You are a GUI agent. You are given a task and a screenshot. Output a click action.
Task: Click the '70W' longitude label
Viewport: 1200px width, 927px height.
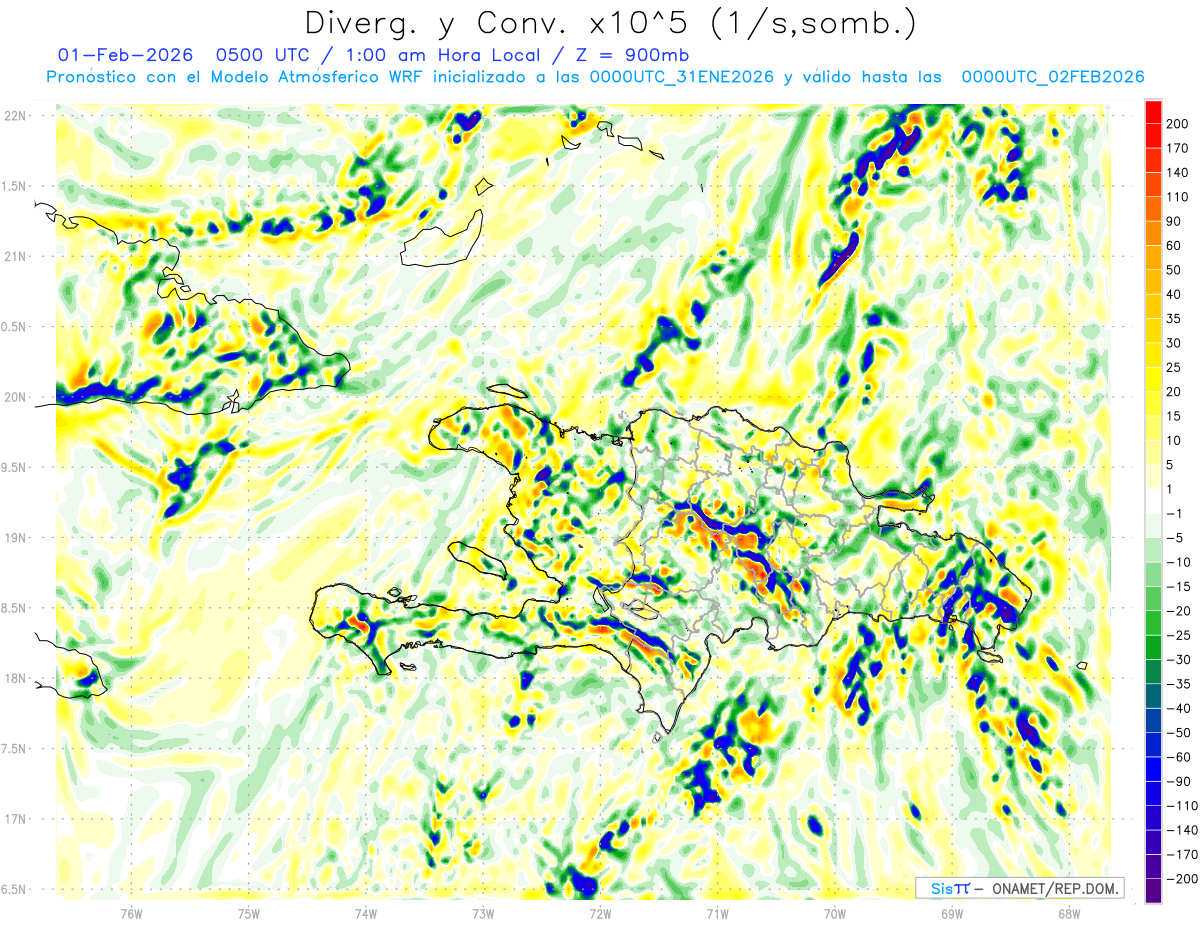835,913
